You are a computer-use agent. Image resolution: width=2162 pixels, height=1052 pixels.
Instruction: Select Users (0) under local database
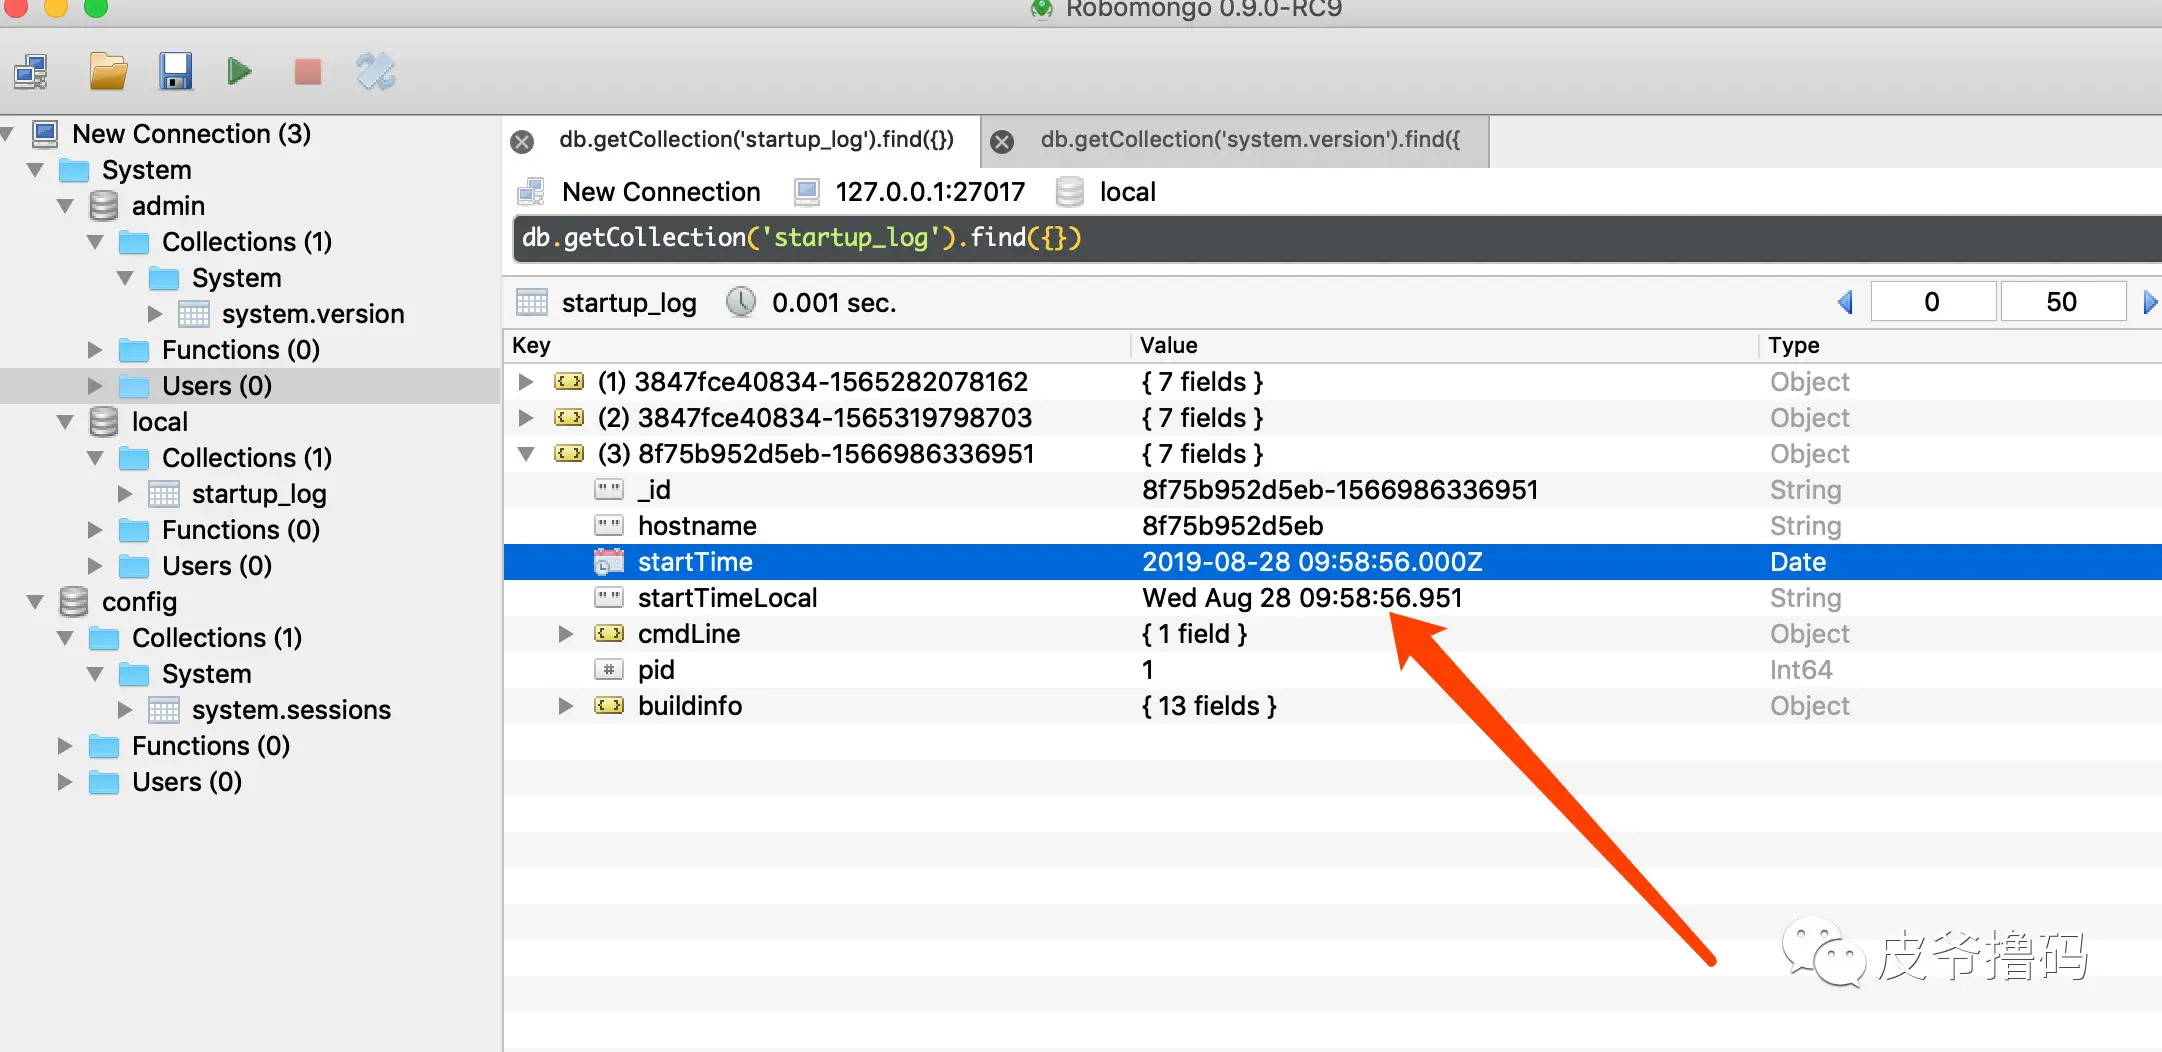[217, 566]
